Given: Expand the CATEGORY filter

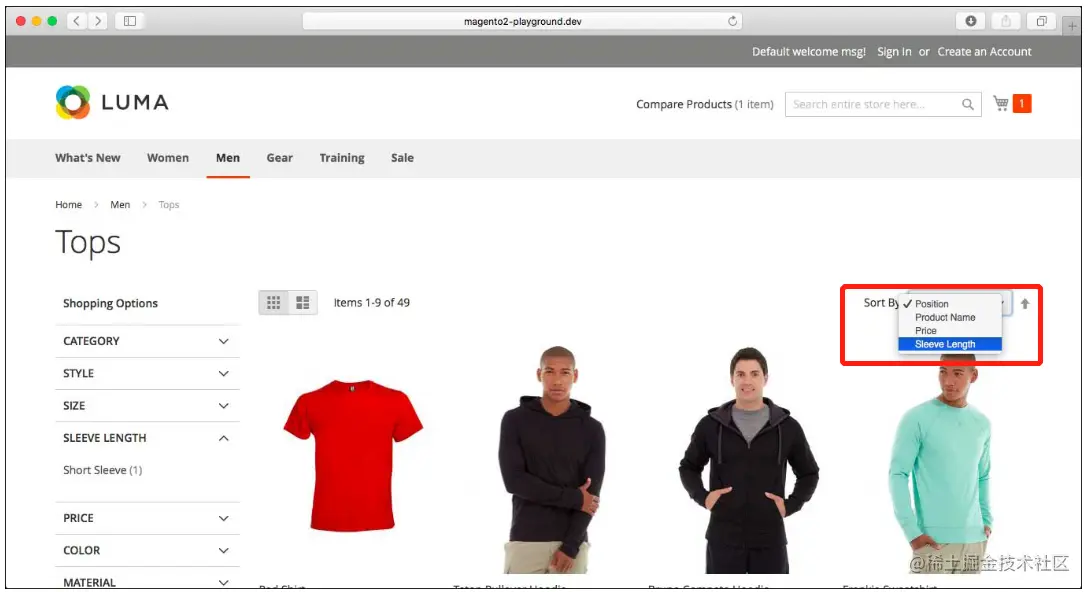Looking at the screenshot, I should 147,341.
